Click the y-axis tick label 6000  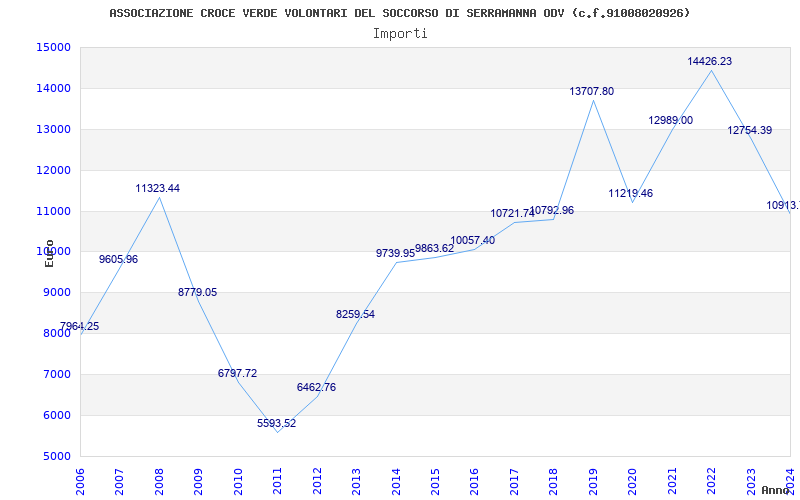(57, 415)
